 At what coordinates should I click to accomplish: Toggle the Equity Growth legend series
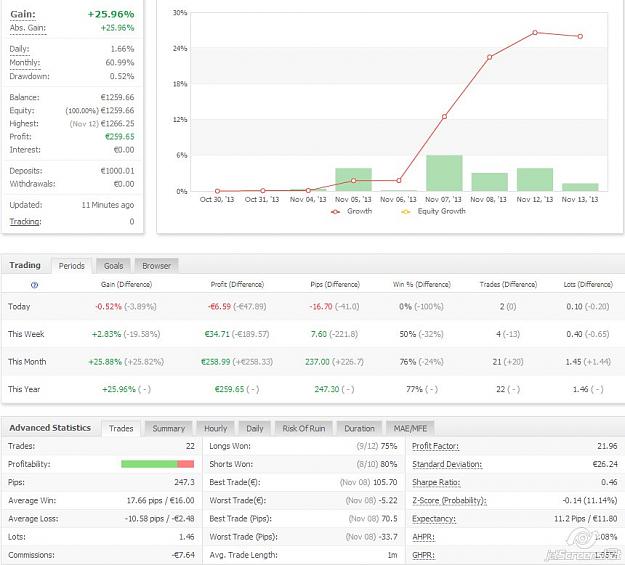(x=433, y=211)
